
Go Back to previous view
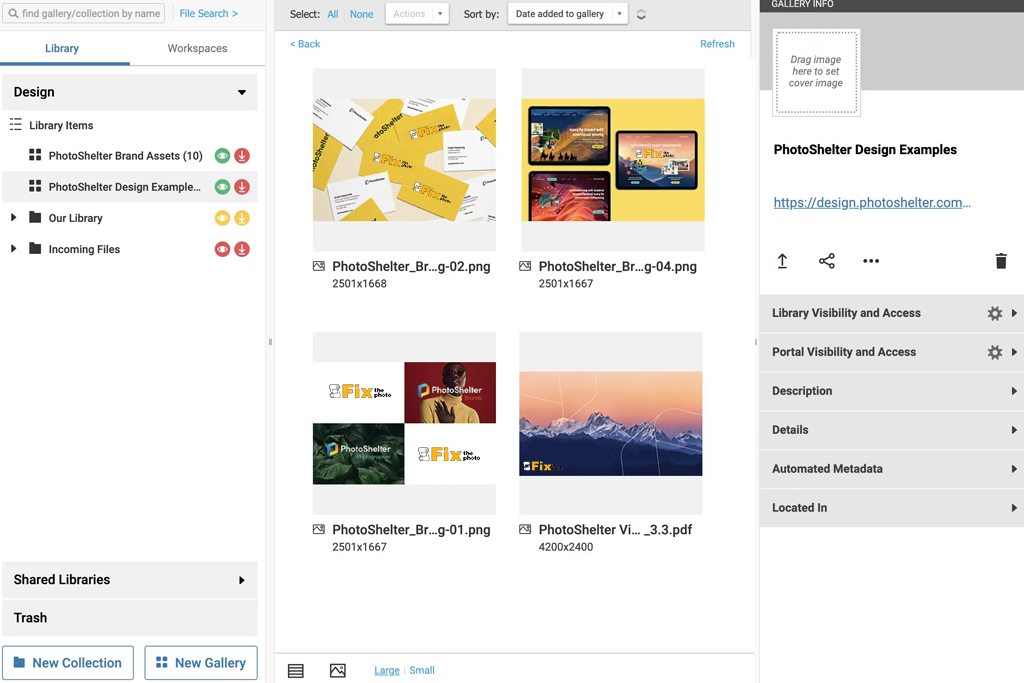[x=305, y=44]
